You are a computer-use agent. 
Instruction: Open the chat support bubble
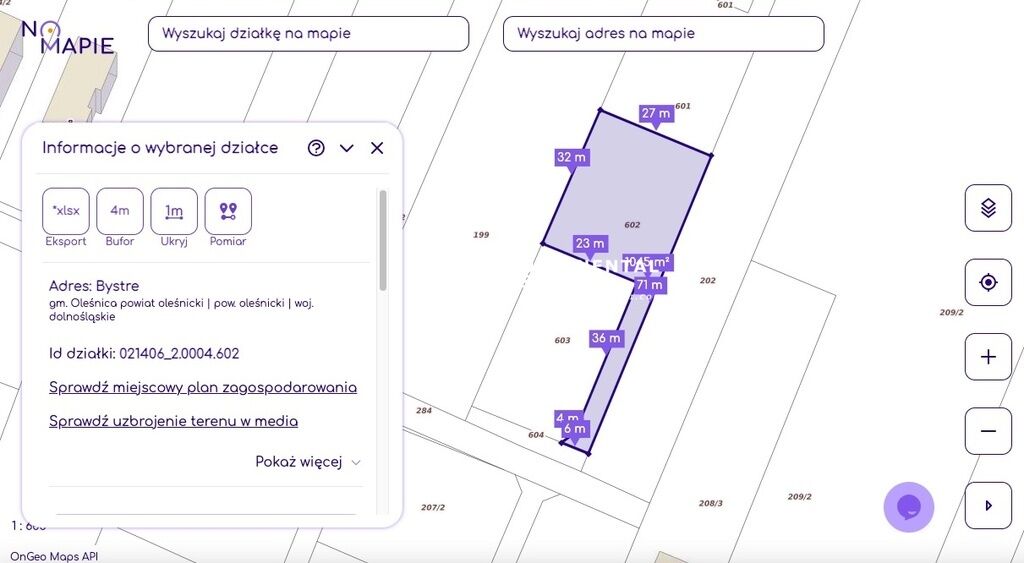908,507
